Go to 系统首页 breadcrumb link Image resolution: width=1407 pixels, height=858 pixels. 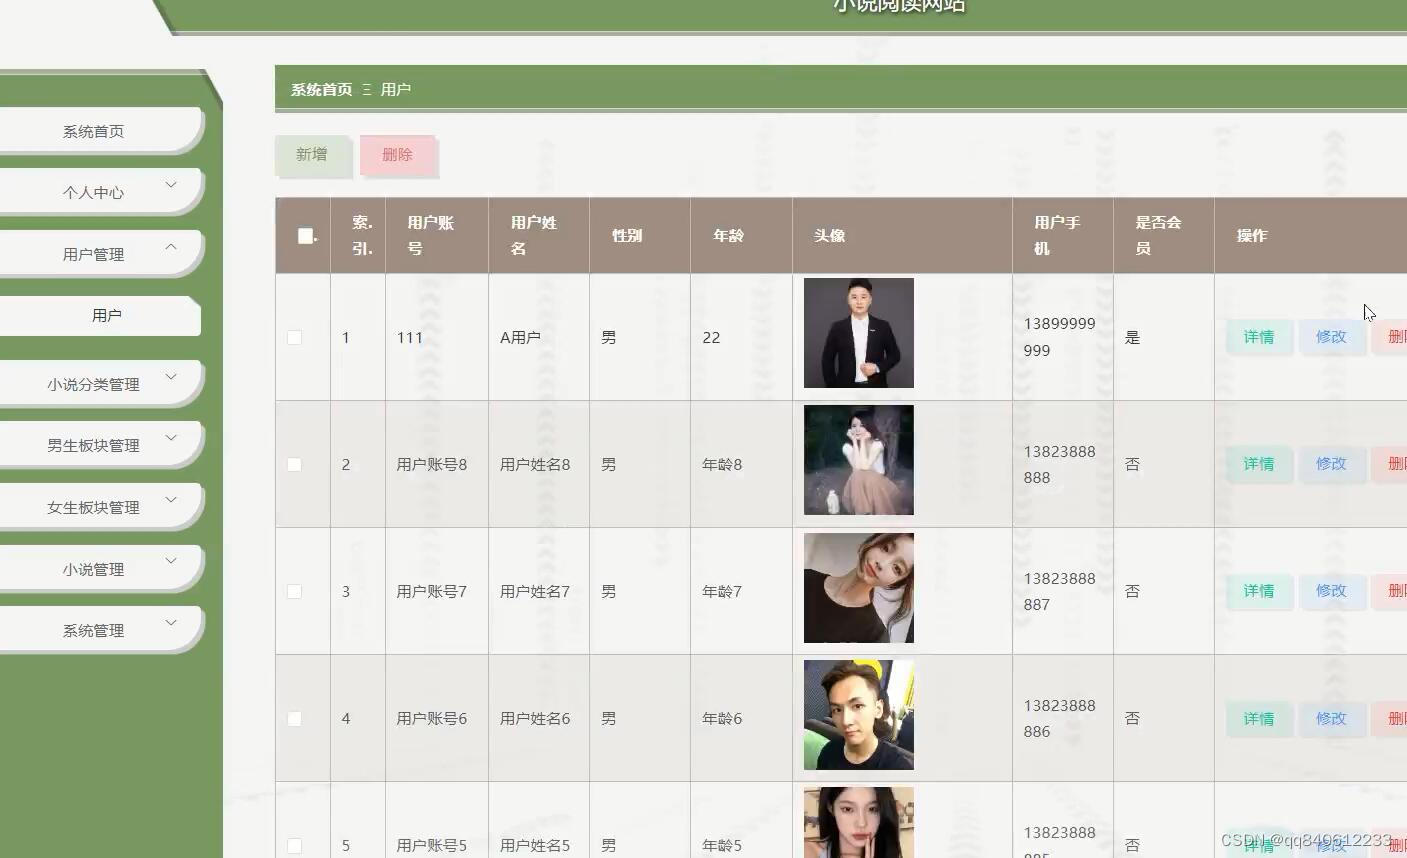321,90
